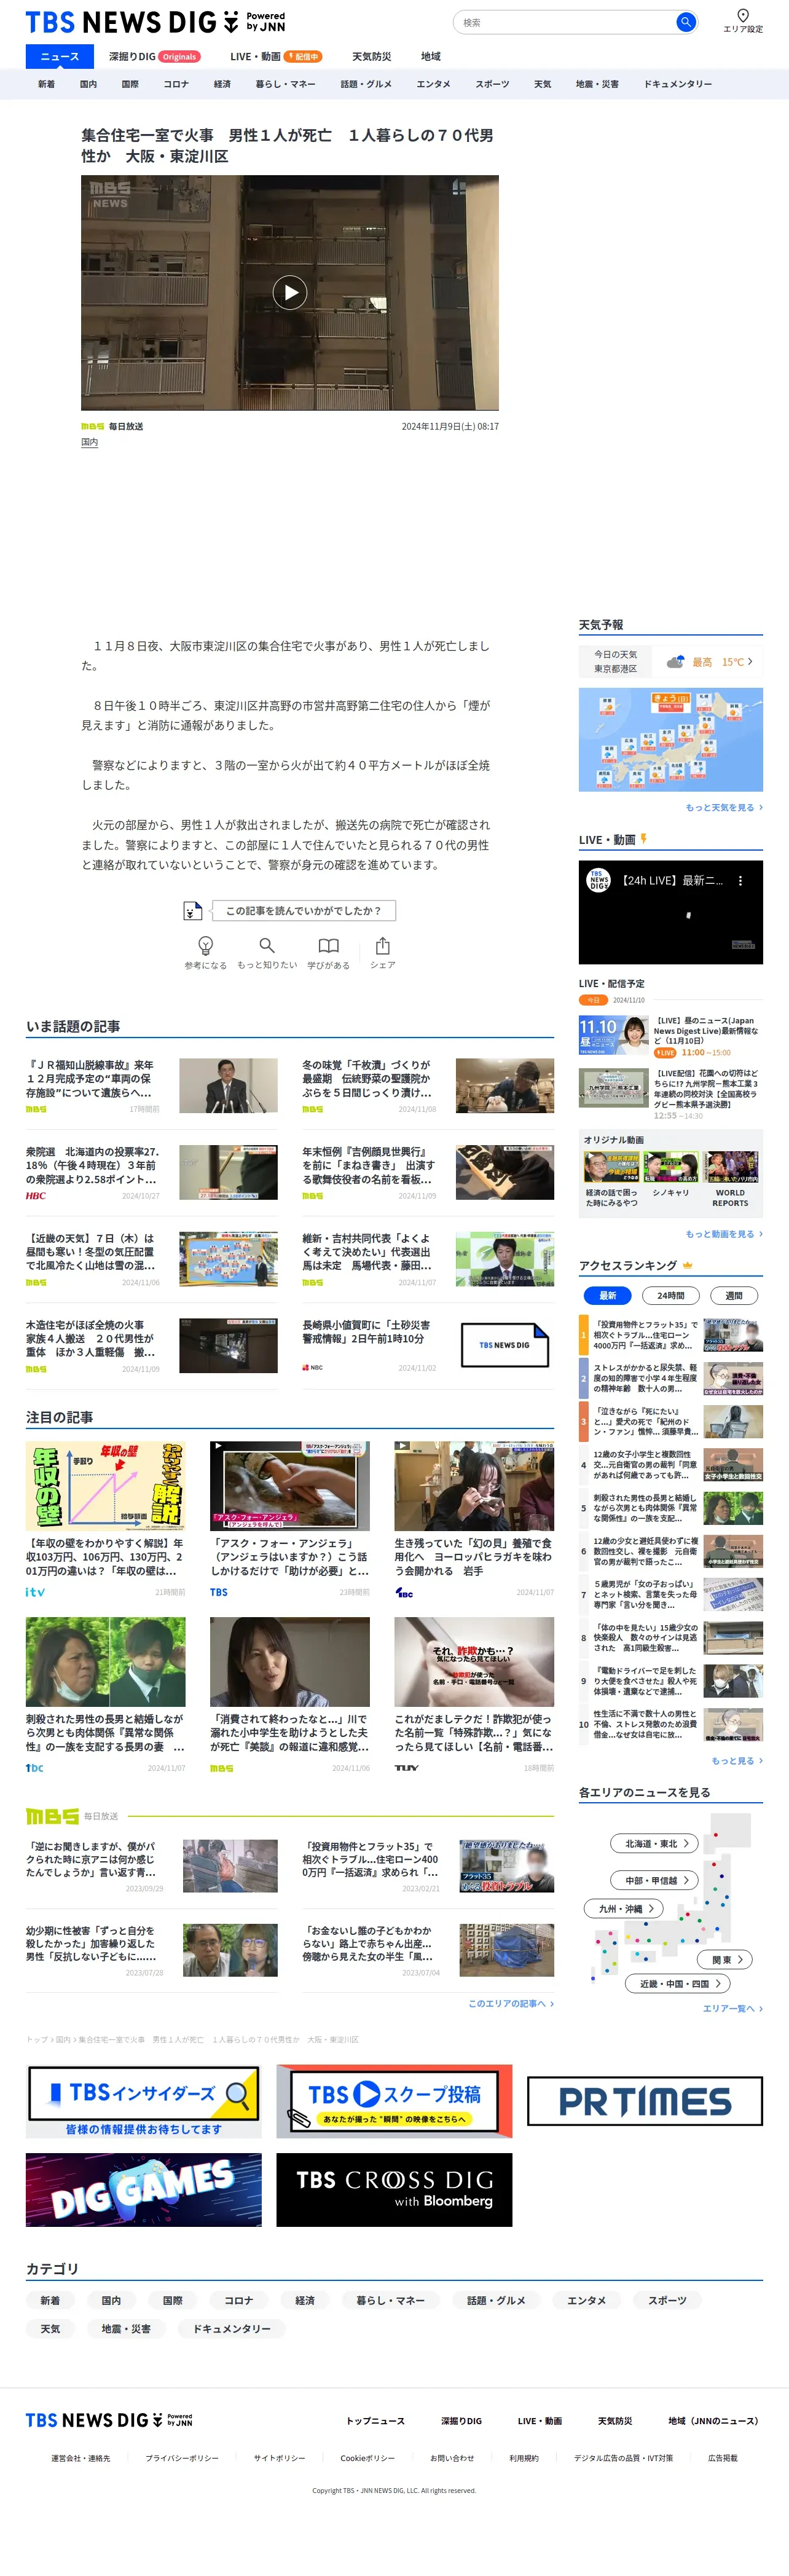Open the TBS CROSS DIG with Bloomberg banner
The height and width of the screenshot is (2576, 789).
[394, 2190]
